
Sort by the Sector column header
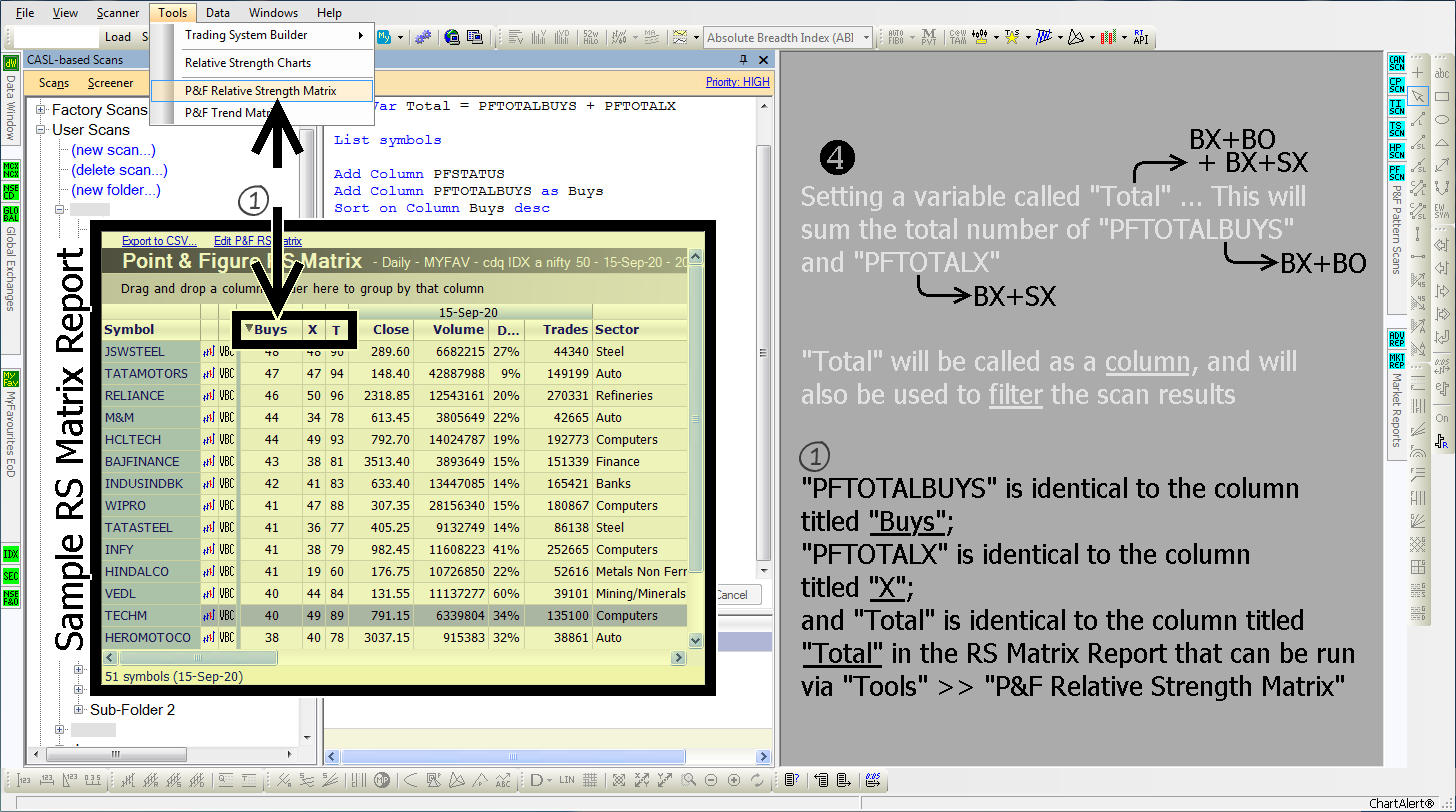(x=640, y=329)
